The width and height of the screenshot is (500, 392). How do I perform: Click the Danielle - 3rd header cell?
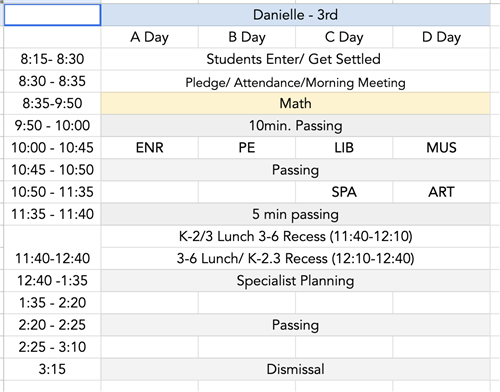point(295,15)
